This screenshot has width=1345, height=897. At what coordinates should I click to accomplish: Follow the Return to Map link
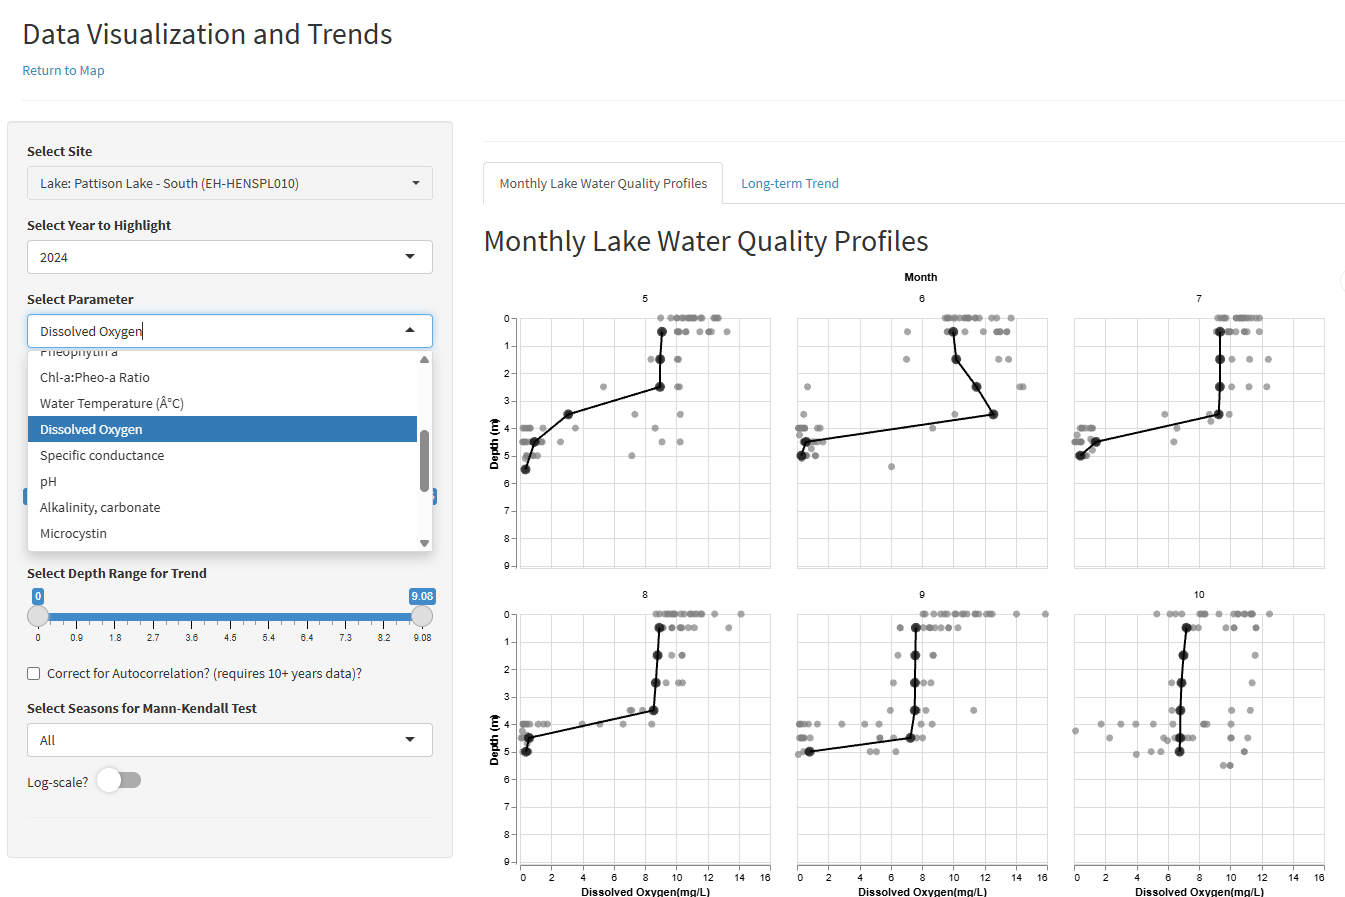click(x=63, y=70)
